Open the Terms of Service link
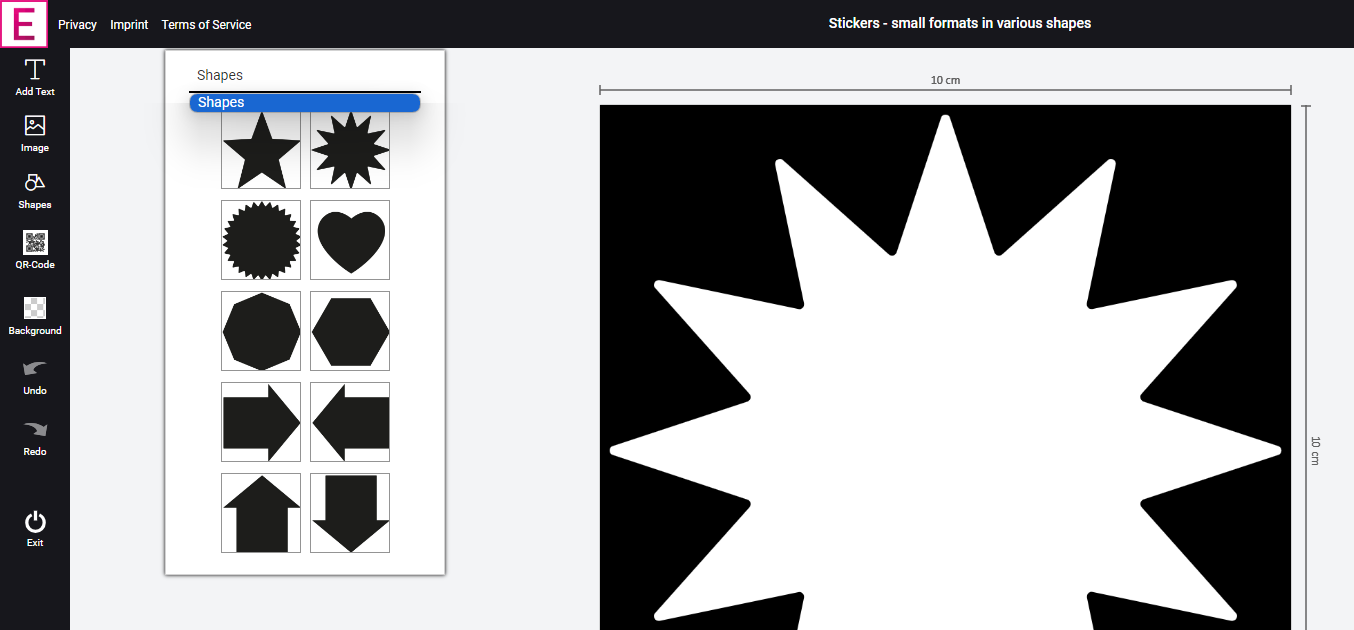 click(x=206, y=24)
